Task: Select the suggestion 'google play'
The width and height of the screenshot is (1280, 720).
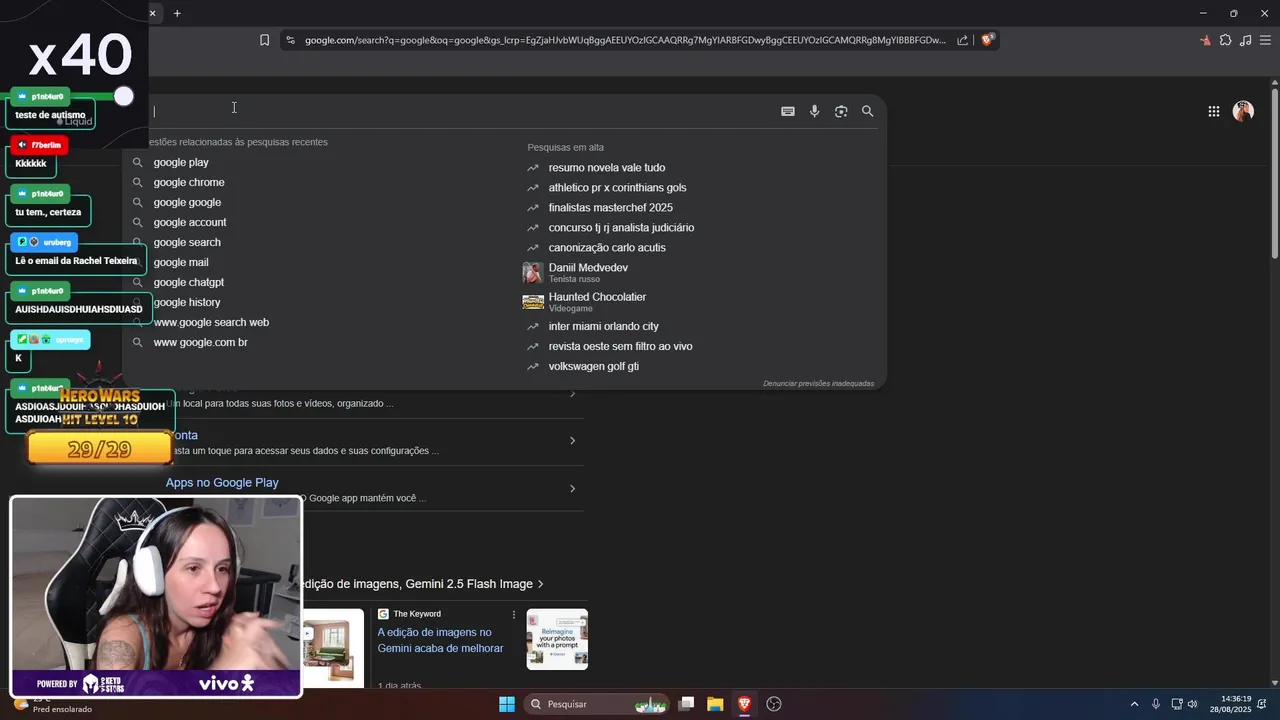Action: 181,162
